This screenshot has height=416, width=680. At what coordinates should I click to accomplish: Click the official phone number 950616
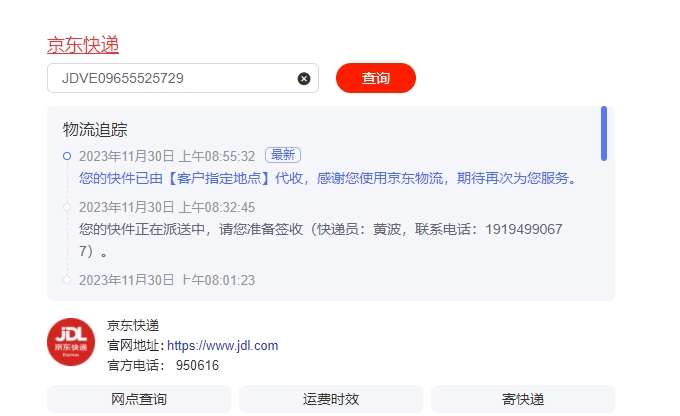(x=197, y=365)
